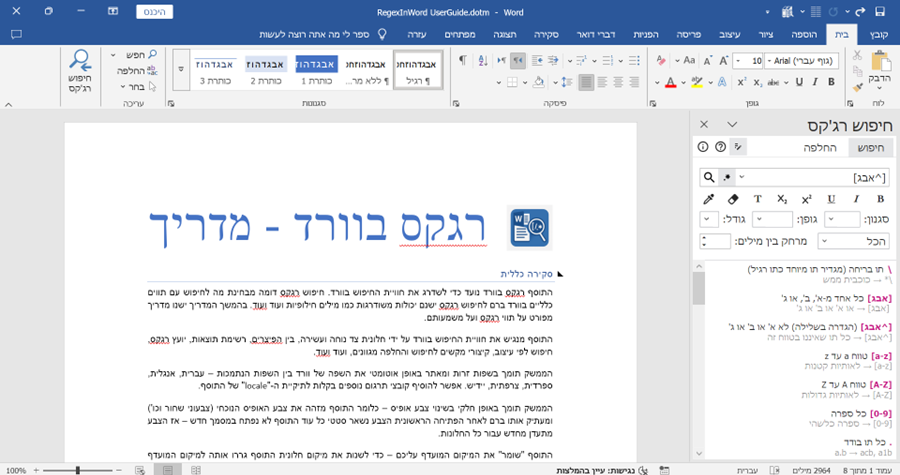
Task: Click the Sort A-Z icon
Action: (x=483, y=60)
